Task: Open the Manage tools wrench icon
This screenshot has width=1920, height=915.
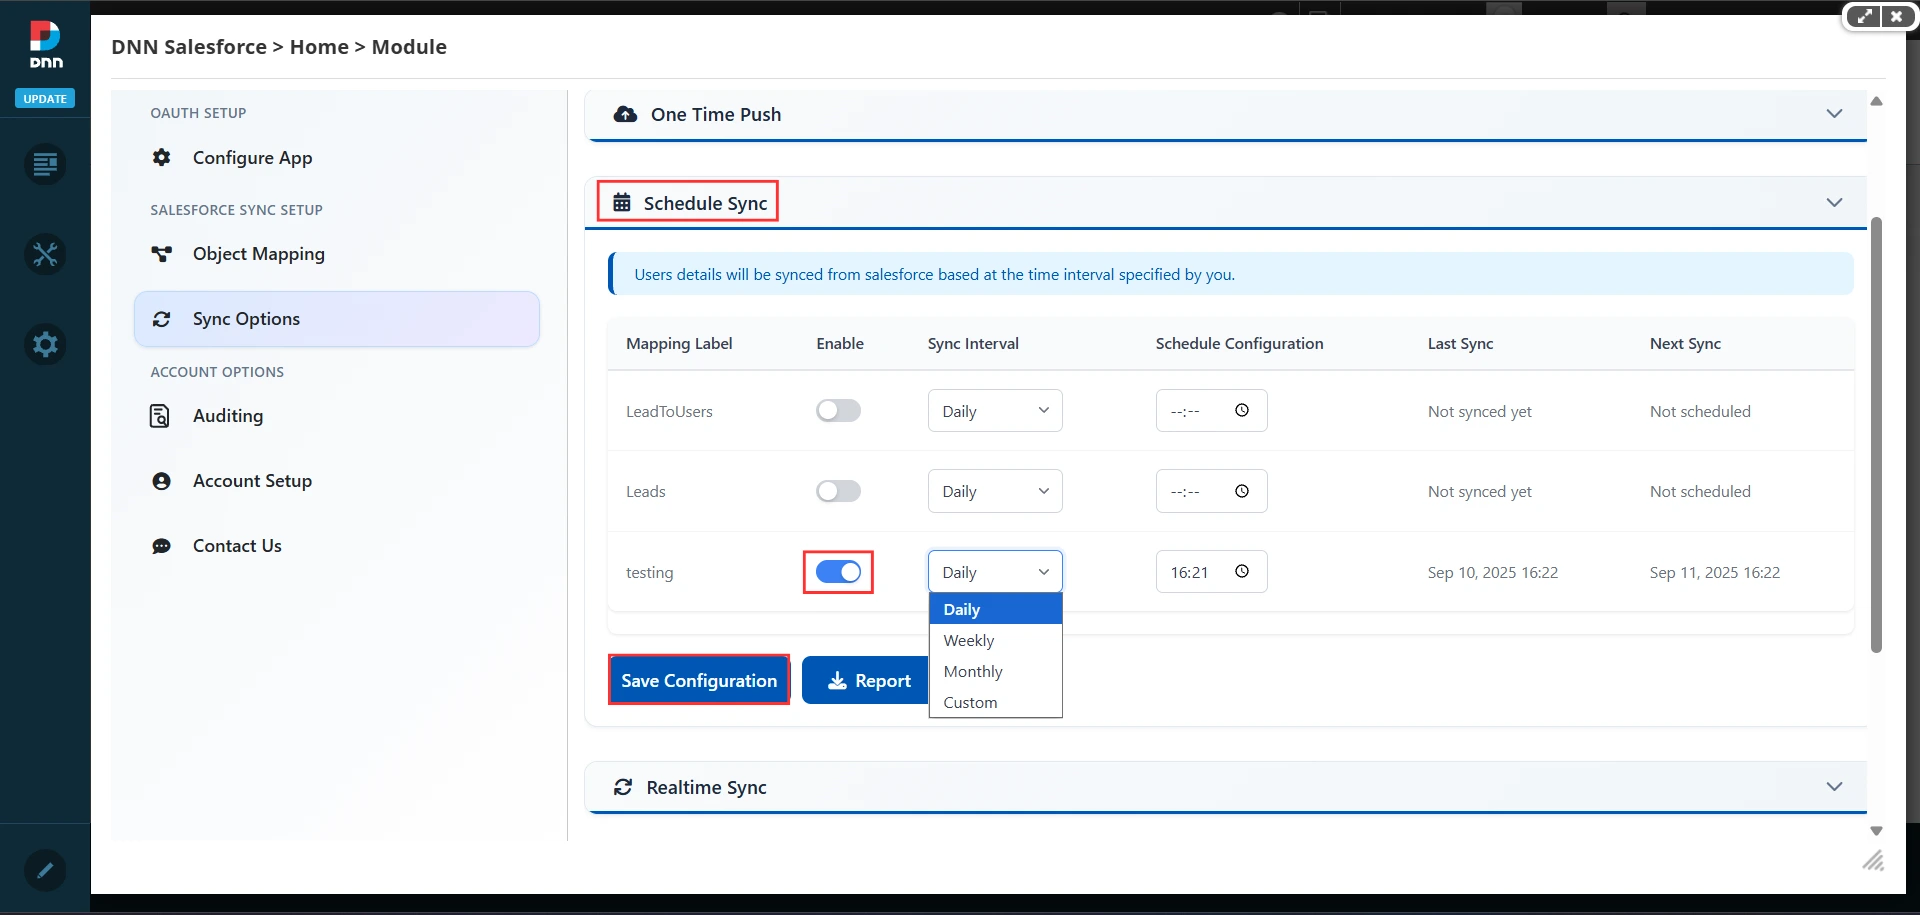Action: tap(45, 254)
